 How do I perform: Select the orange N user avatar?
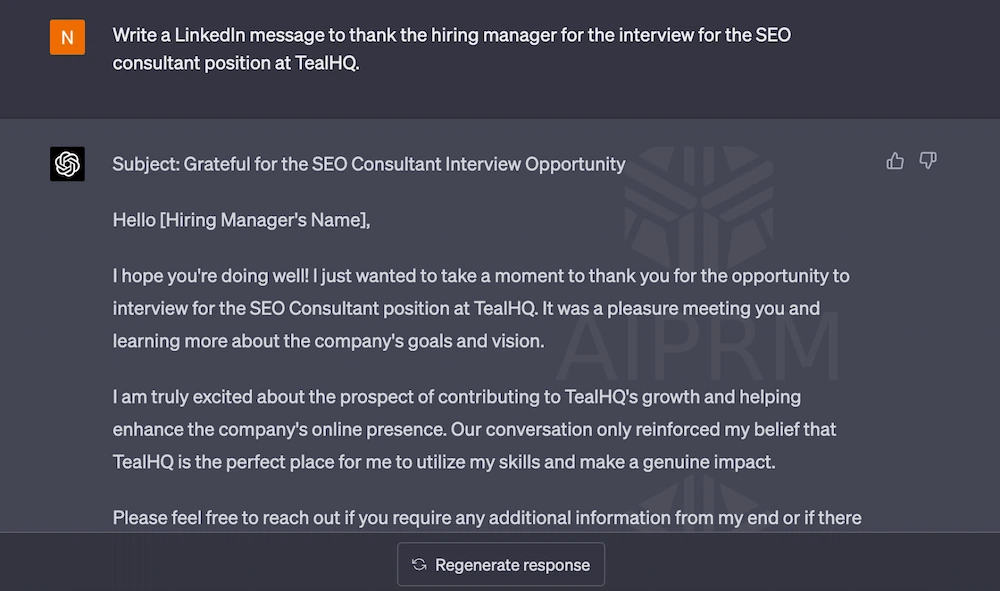68,37
